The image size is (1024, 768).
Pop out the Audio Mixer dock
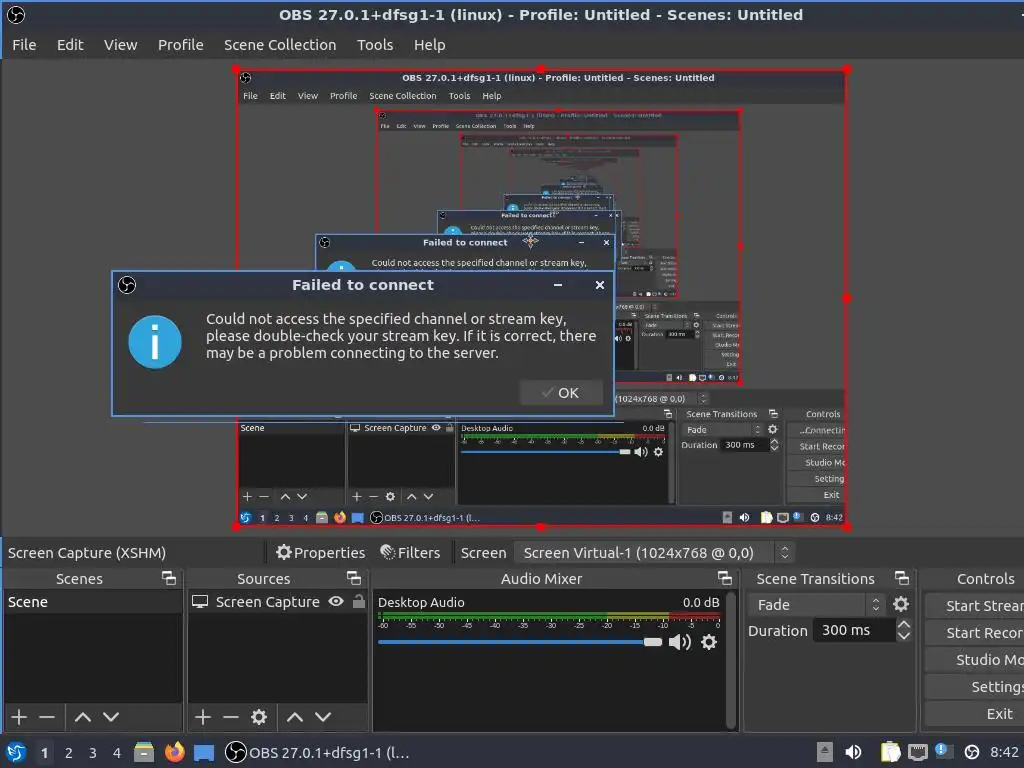(725, 578)
